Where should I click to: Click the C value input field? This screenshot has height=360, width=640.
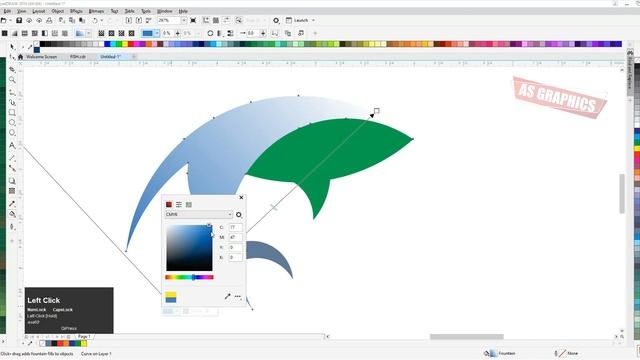pos(236,227)
